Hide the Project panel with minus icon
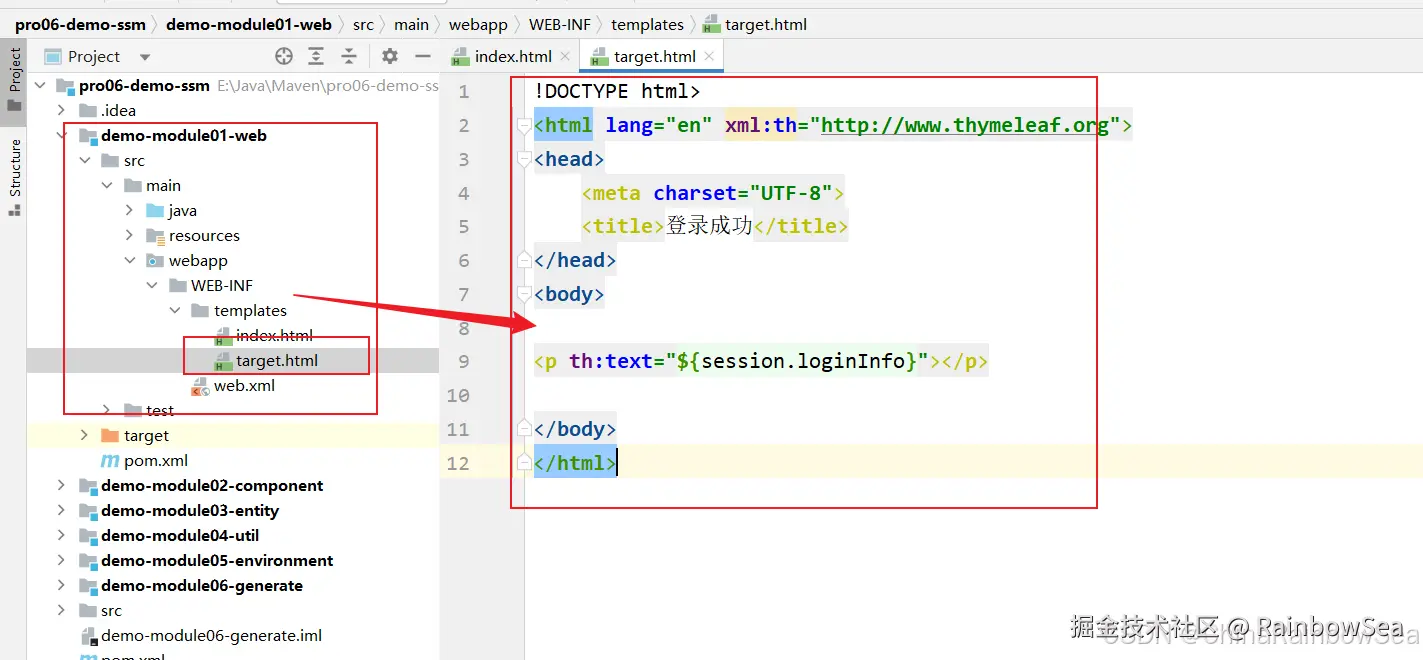This screenshot has height=660, width=1423. point(422,56)
